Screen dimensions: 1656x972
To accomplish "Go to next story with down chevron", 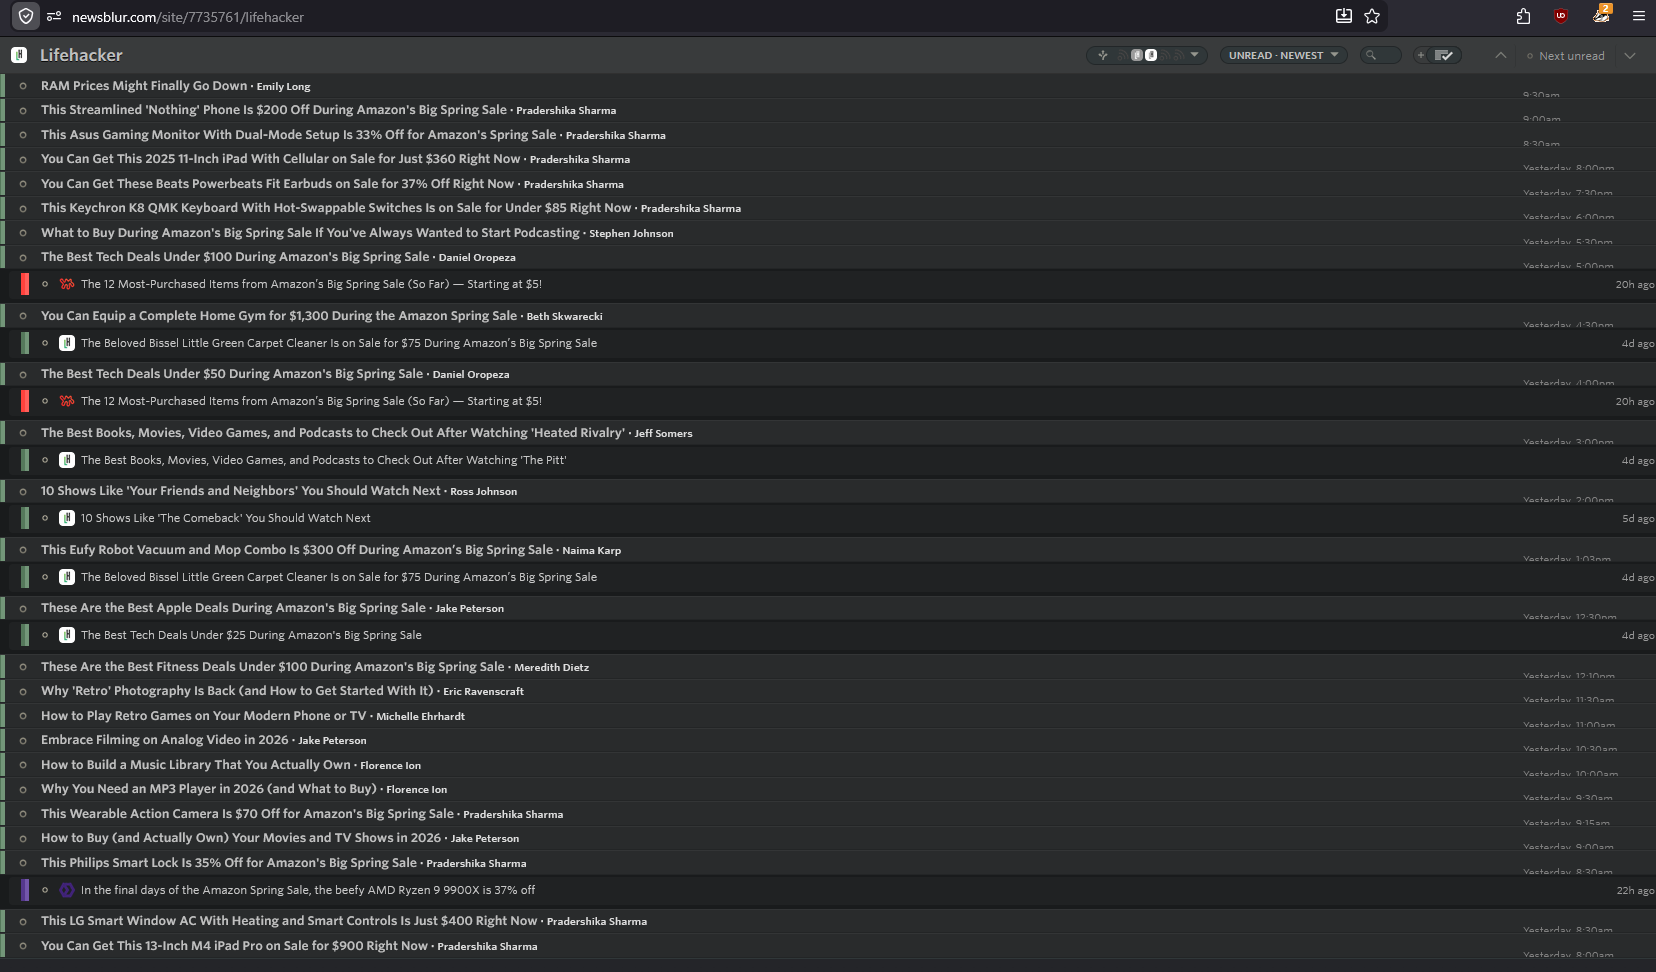I will point(1630,56).
